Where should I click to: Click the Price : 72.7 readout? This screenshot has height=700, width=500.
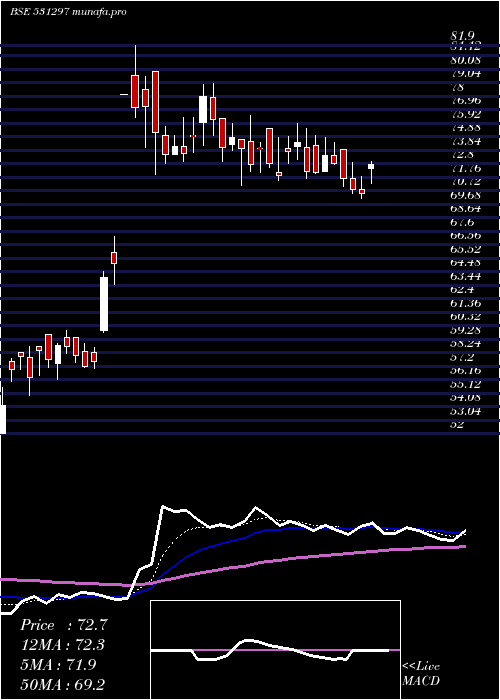pos(64,625)
